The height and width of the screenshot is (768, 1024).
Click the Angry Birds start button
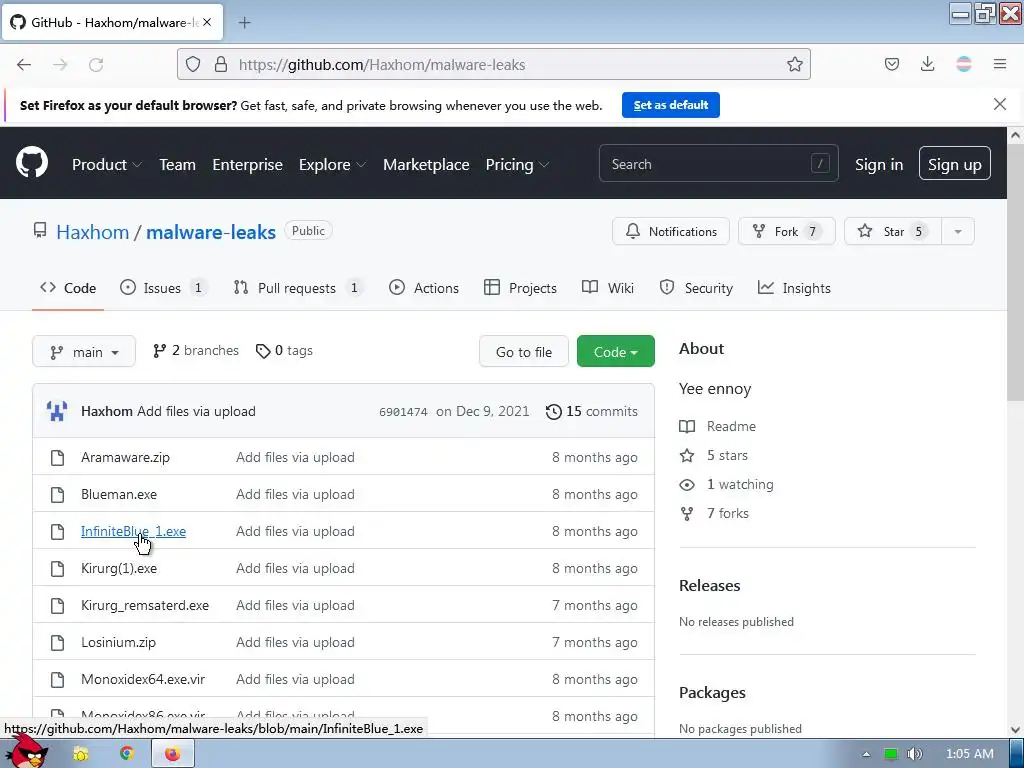coord(29,752)
